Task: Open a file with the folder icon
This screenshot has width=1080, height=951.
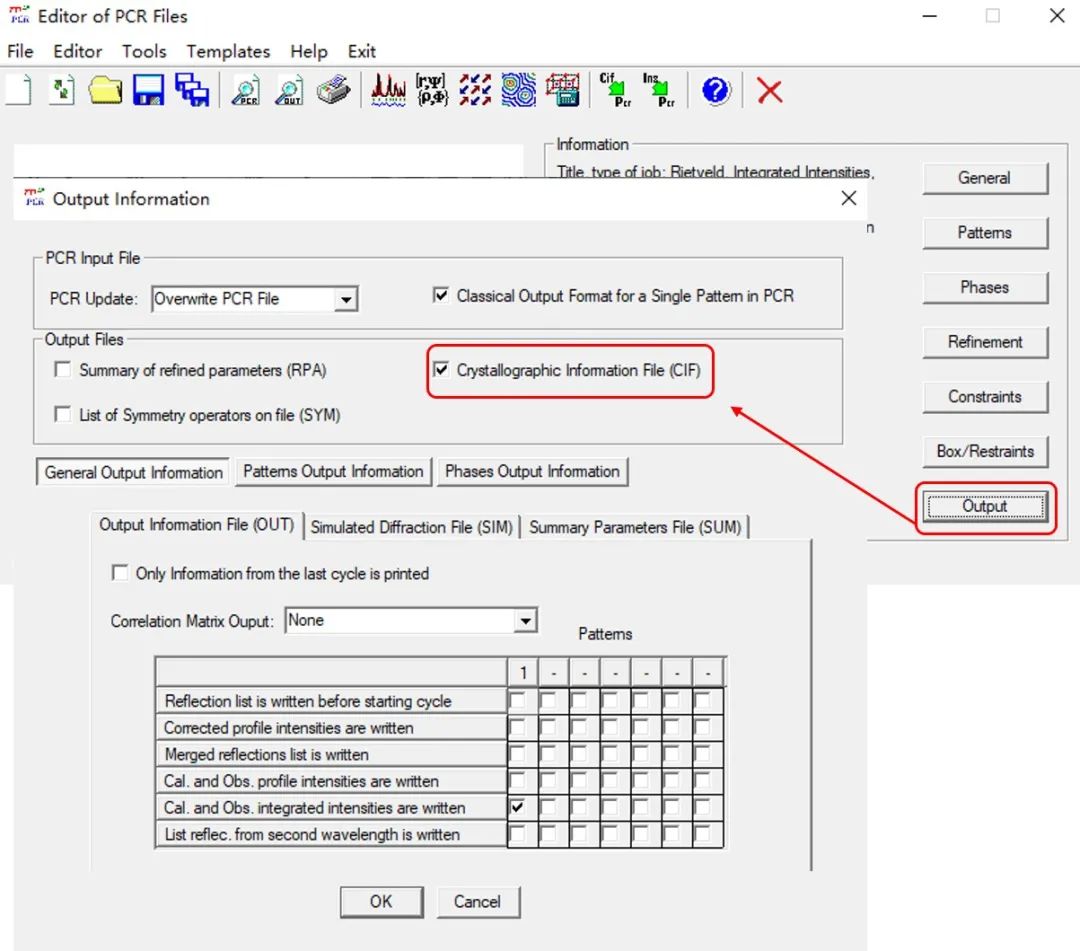Action: click(x=105, y=91)
